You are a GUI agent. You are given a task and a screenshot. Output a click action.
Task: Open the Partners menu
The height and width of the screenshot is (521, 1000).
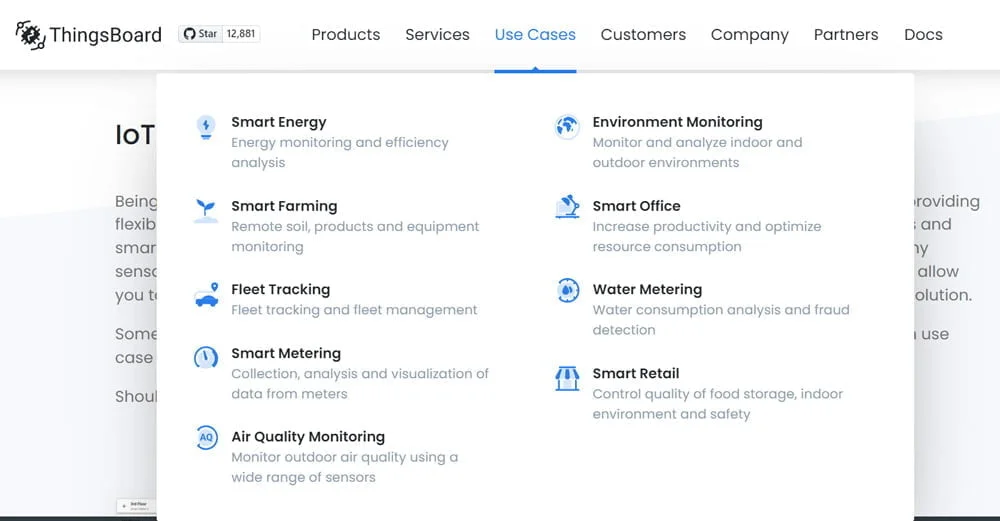[846, 34]
